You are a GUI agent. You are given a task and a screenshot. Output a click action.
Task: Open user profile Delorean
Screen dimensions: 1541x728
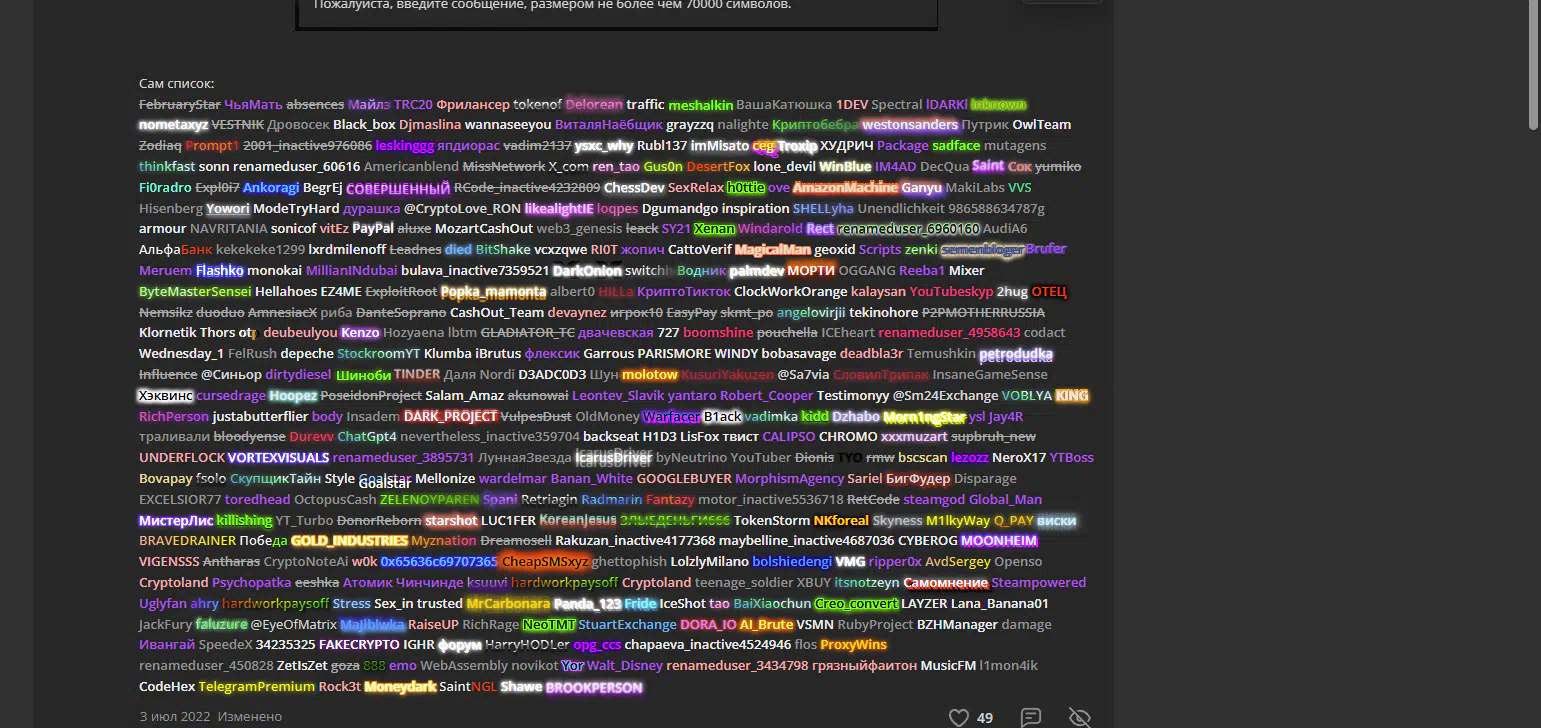click(x=594, y=104)
